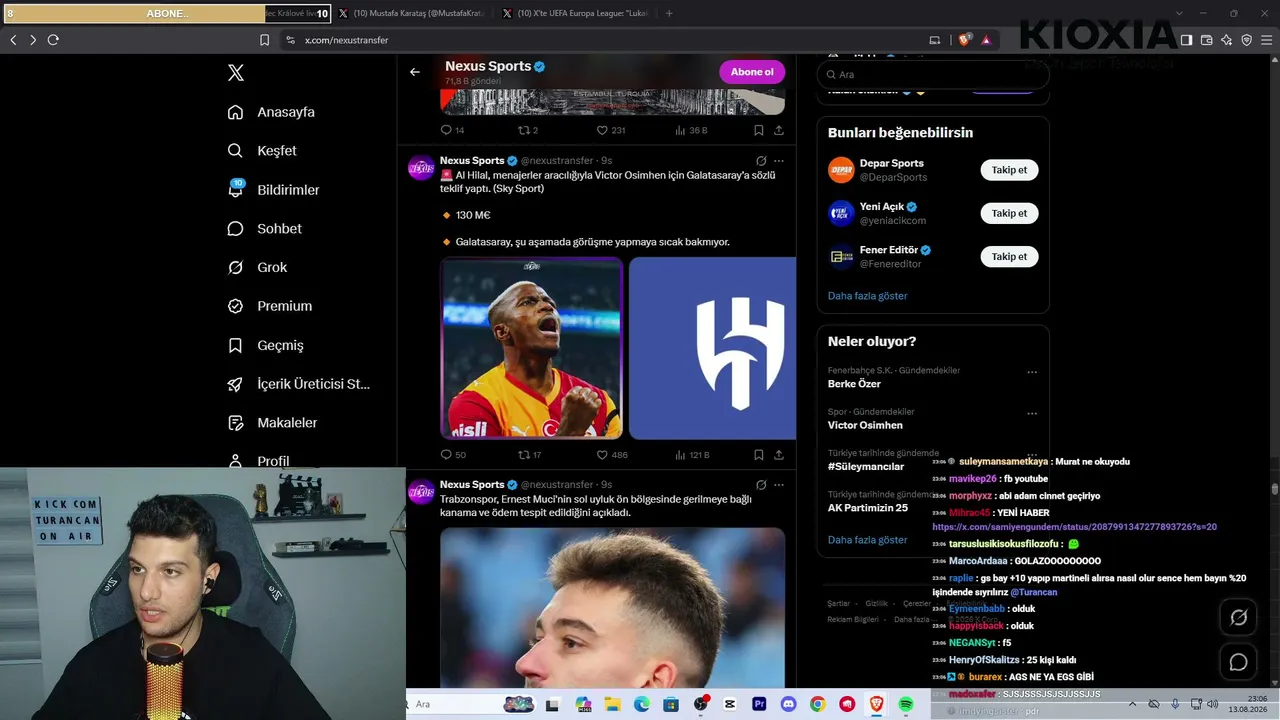1280x720 pixels.
Task: Open the Osimhen photo thumbnail
Action: pos(532,348)
